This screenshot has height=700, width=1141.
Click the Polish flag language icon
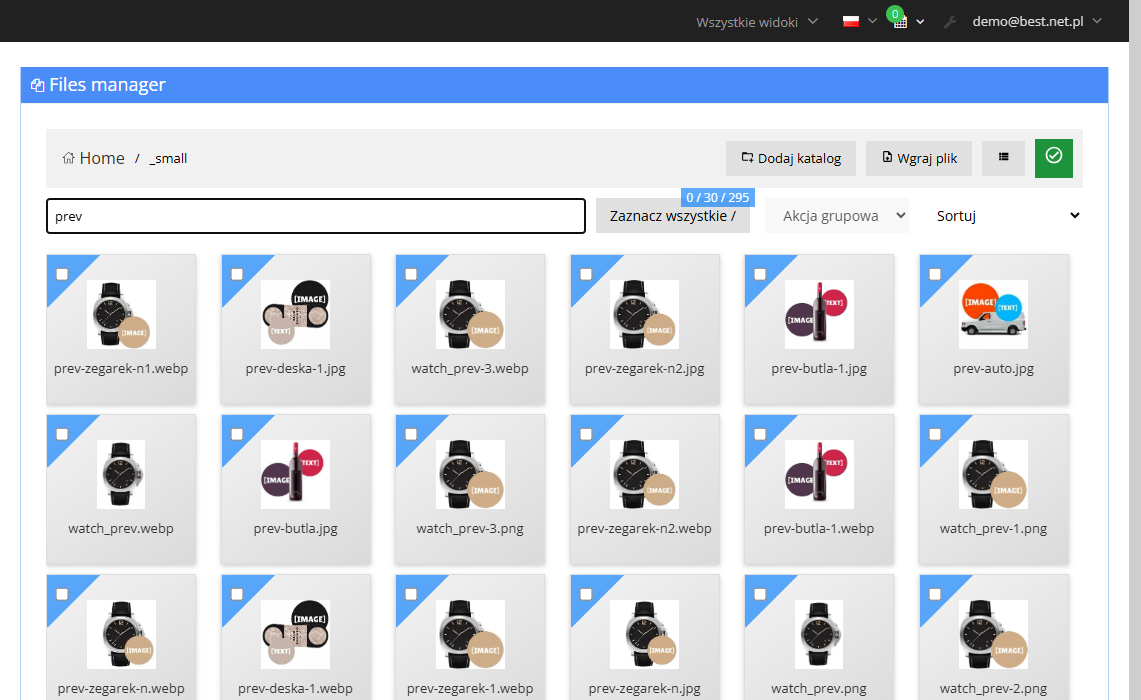(x=851, y=21)
